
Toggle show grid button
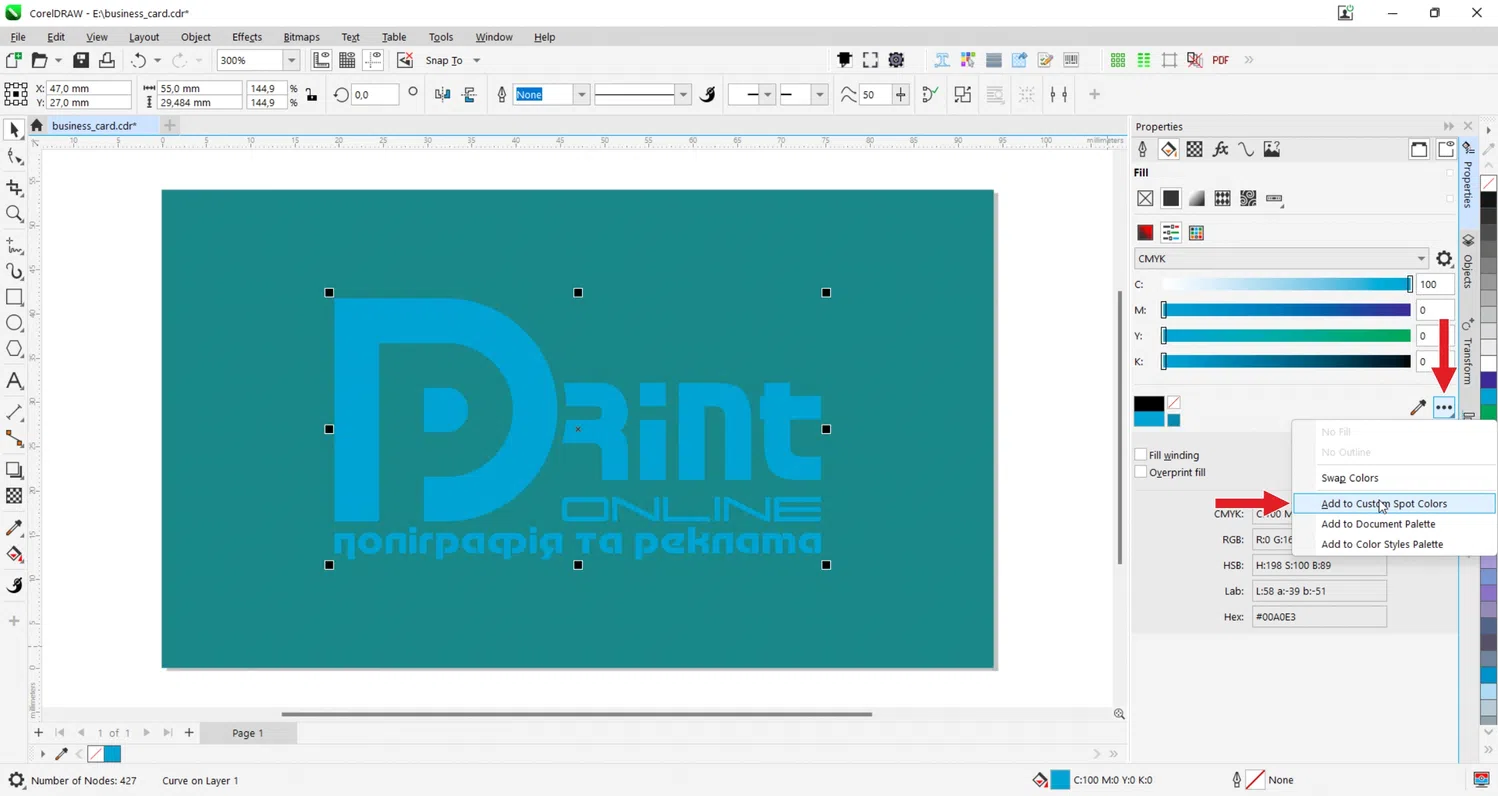pyautogui.click(x=347, y=60)
